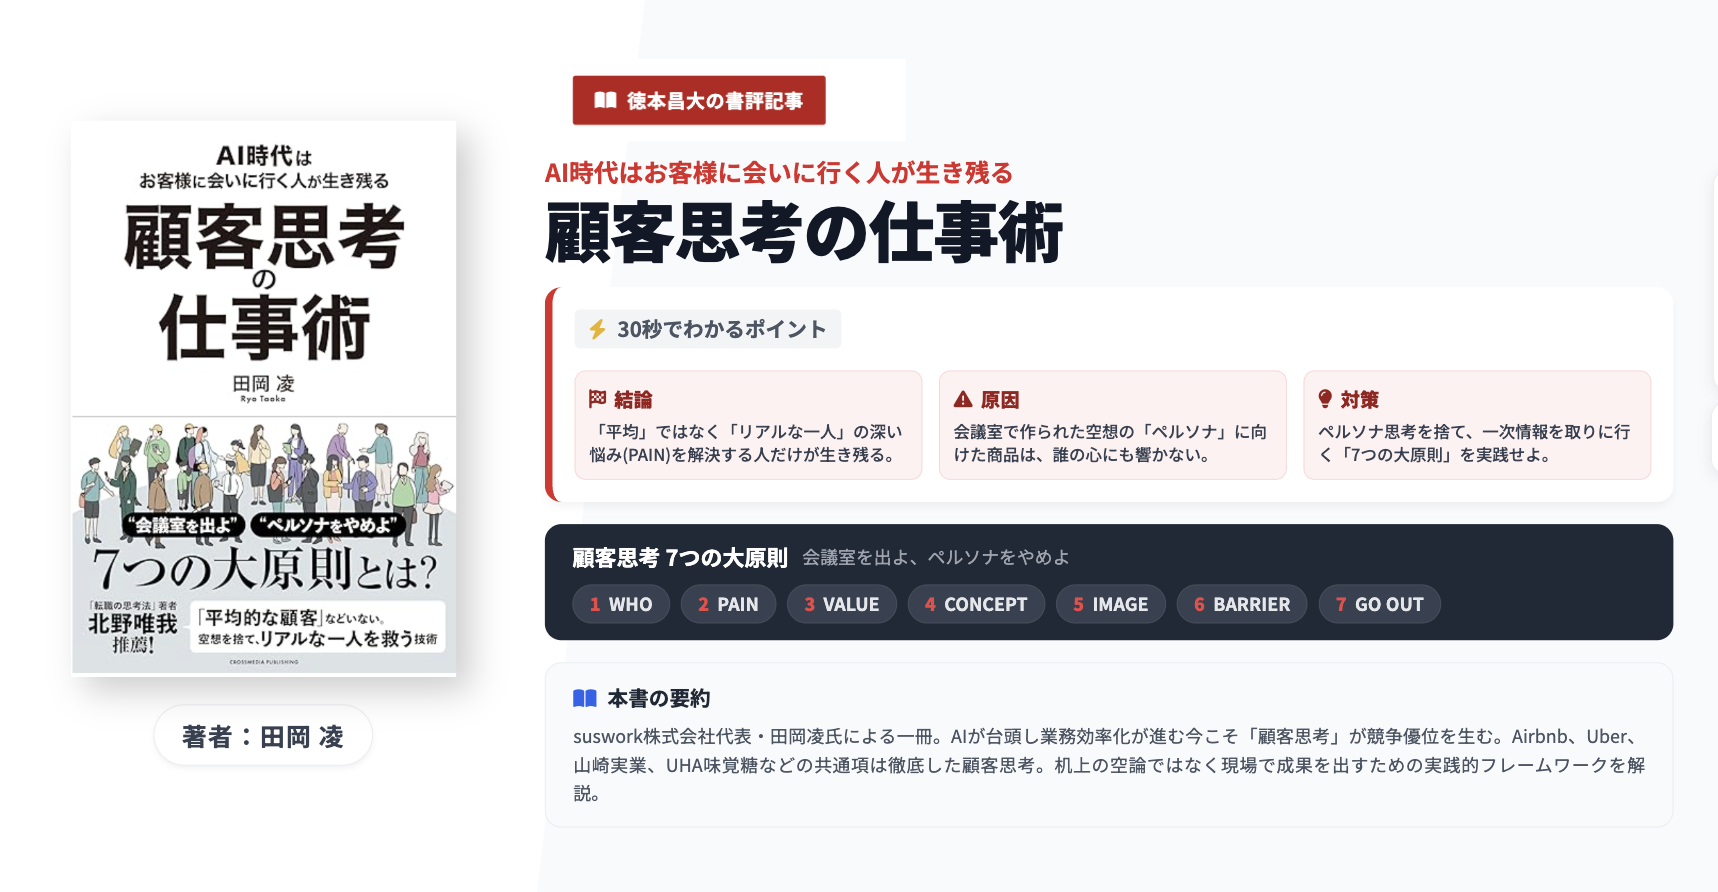The height and width of the screenshot is (892, 1718).
Task: Click the book cover image
Action: 264,398
